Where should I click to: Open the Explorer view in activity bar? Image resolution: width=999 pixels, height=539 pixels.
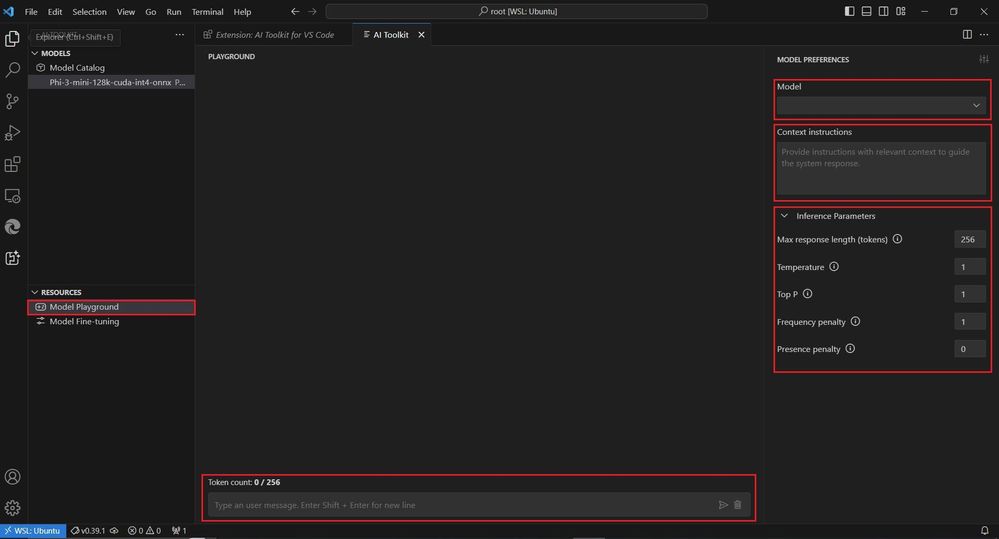pyautogui.click(x=12, y=39)
